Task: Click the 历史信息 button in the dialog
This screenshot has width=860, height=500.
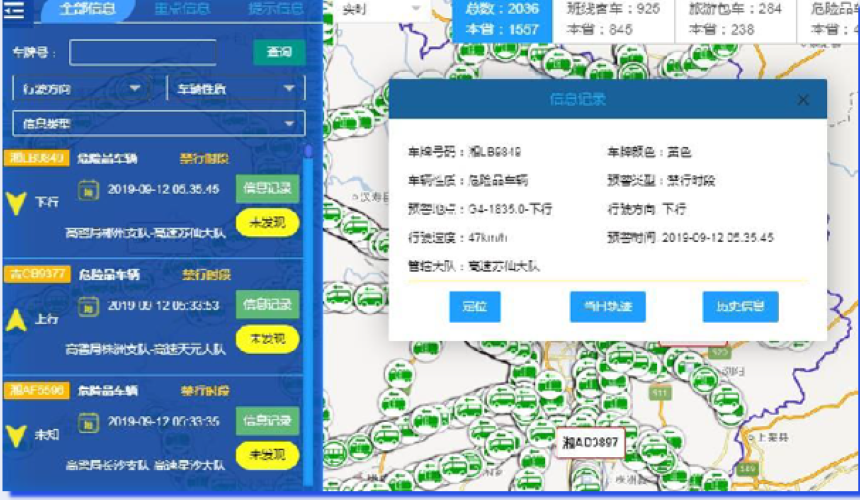Action: click(740, 306)
